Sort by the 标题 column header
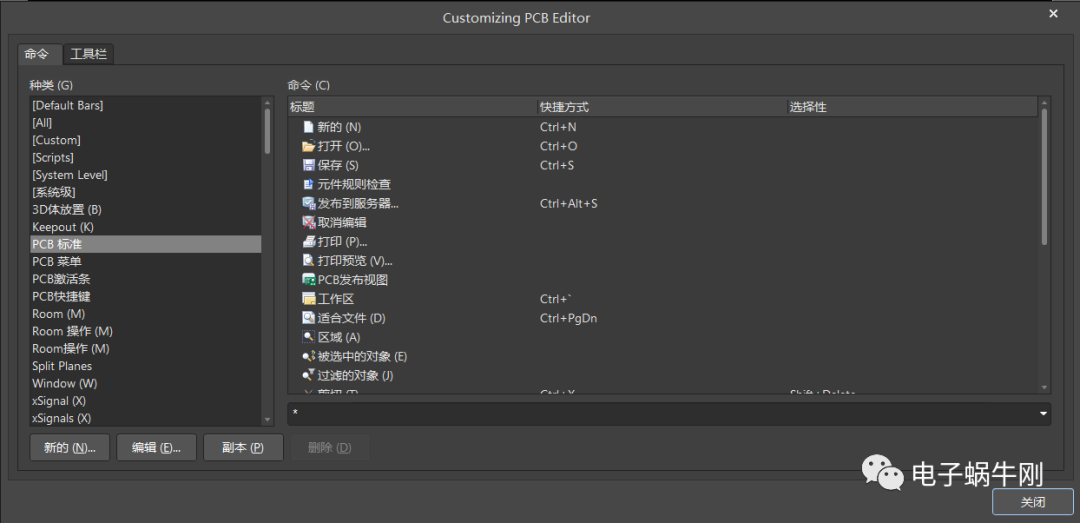 [413, 107]
